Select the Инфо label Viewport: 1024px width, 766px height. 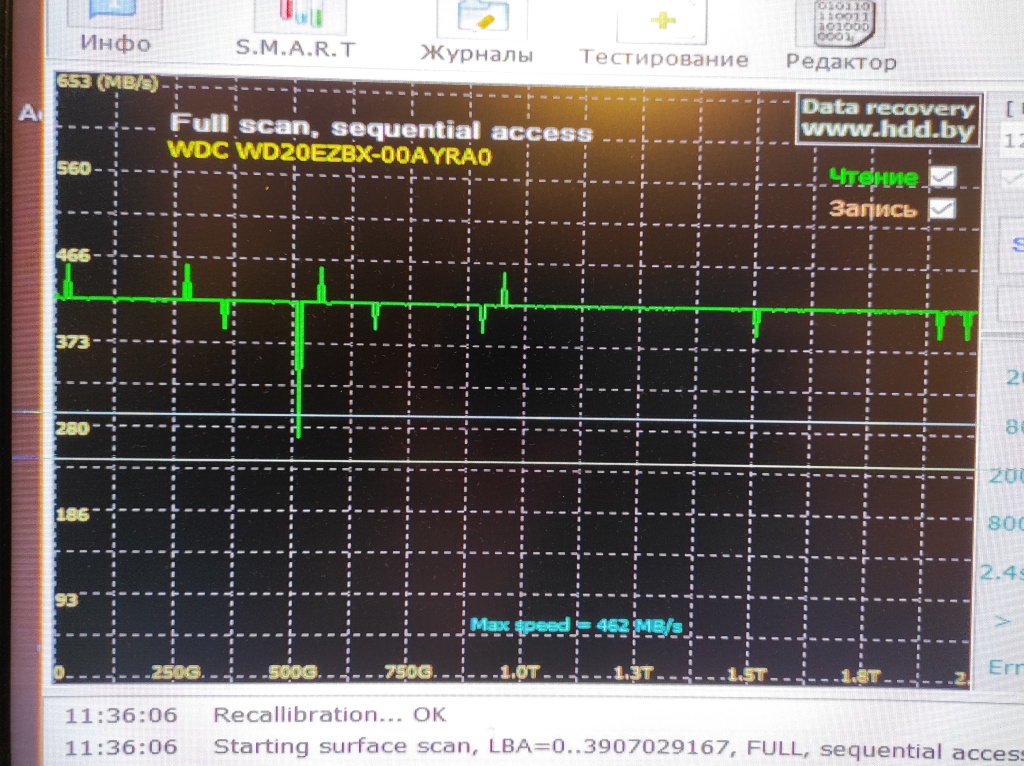tap(116, 44)
